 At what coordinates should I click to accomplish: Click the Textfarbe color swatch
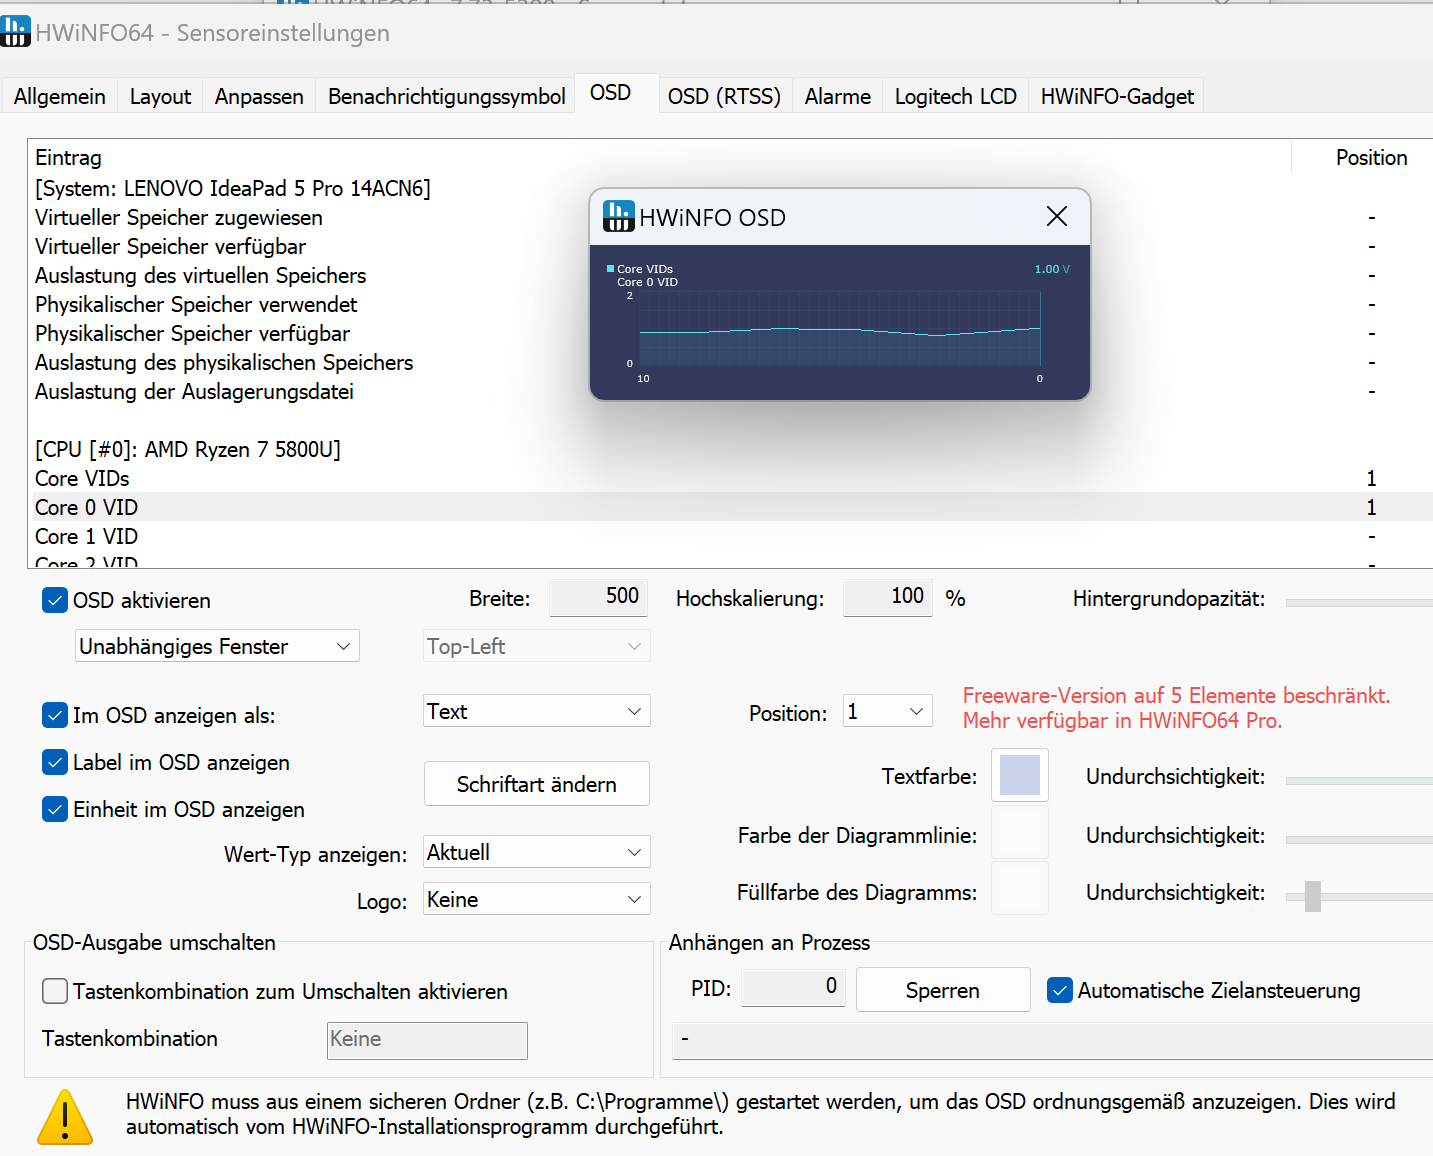(x=1020, y=775)
